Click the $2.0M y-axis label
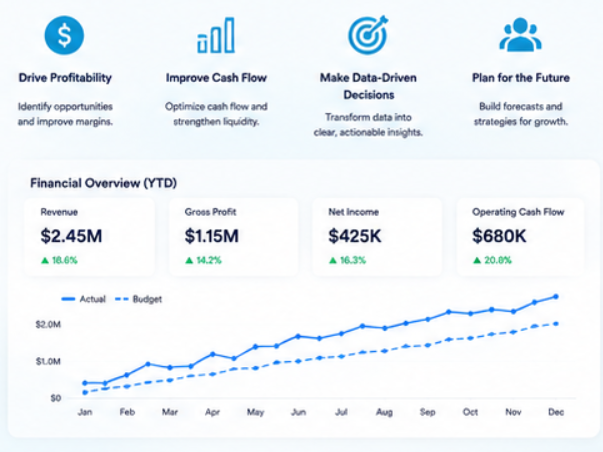The image size is (603, 452). (48, 325)
